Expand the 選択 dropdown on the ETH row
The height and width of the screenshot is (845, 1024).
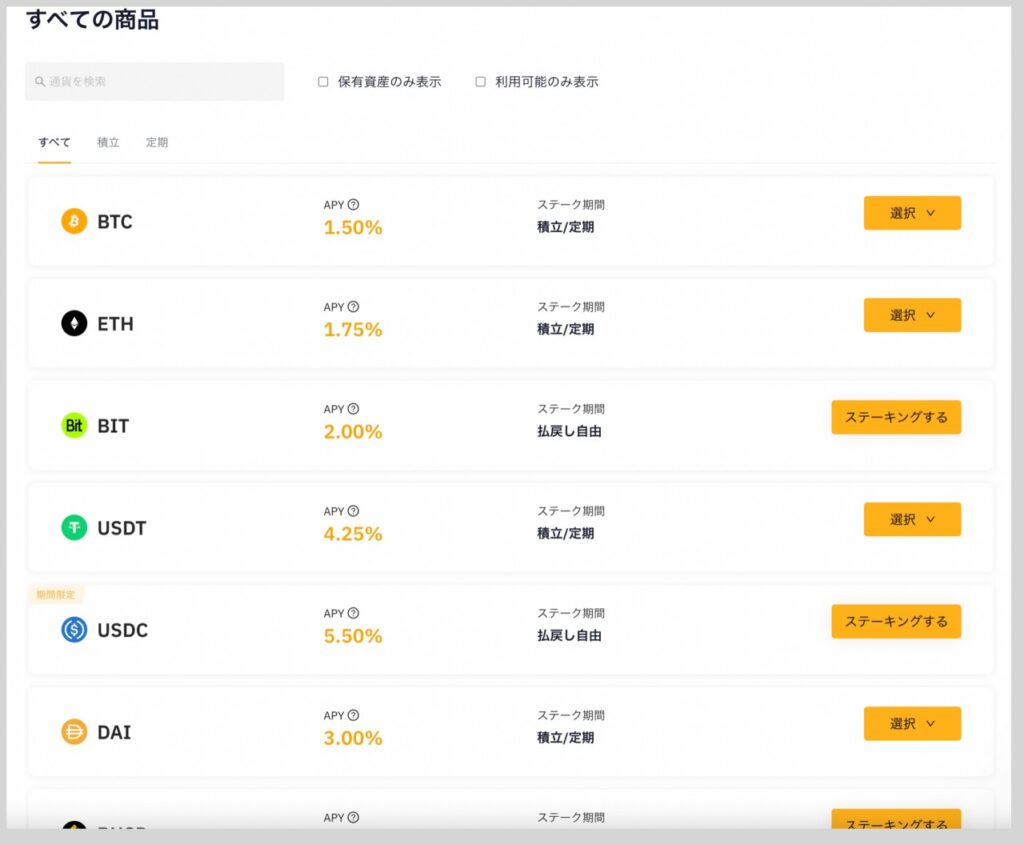pos(911,315)
